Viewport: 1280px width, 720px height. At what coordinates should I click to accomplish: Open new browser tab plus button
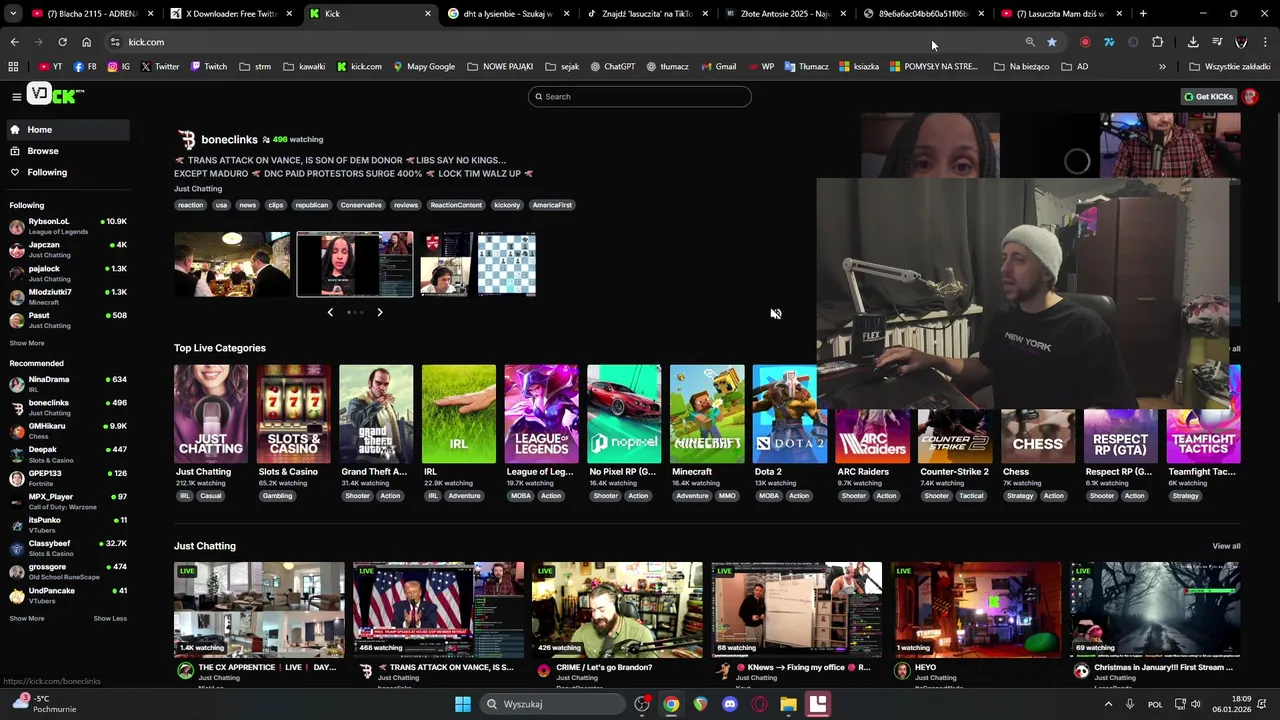(1143, 14)
